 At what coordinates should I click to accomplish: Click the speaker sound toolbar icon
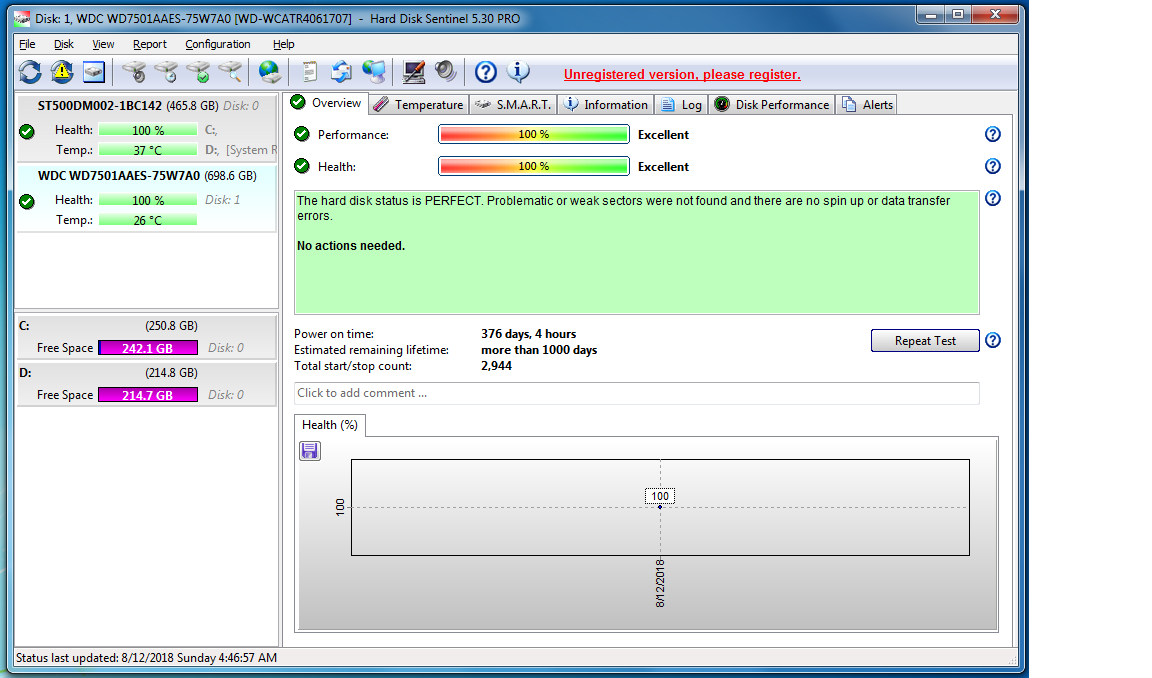coord(445,72)
